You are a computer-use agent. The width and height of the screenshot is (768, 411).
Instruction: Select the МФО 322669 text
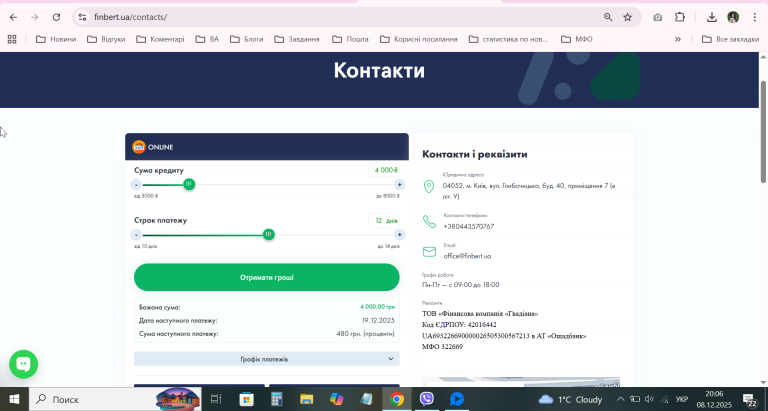442,346
